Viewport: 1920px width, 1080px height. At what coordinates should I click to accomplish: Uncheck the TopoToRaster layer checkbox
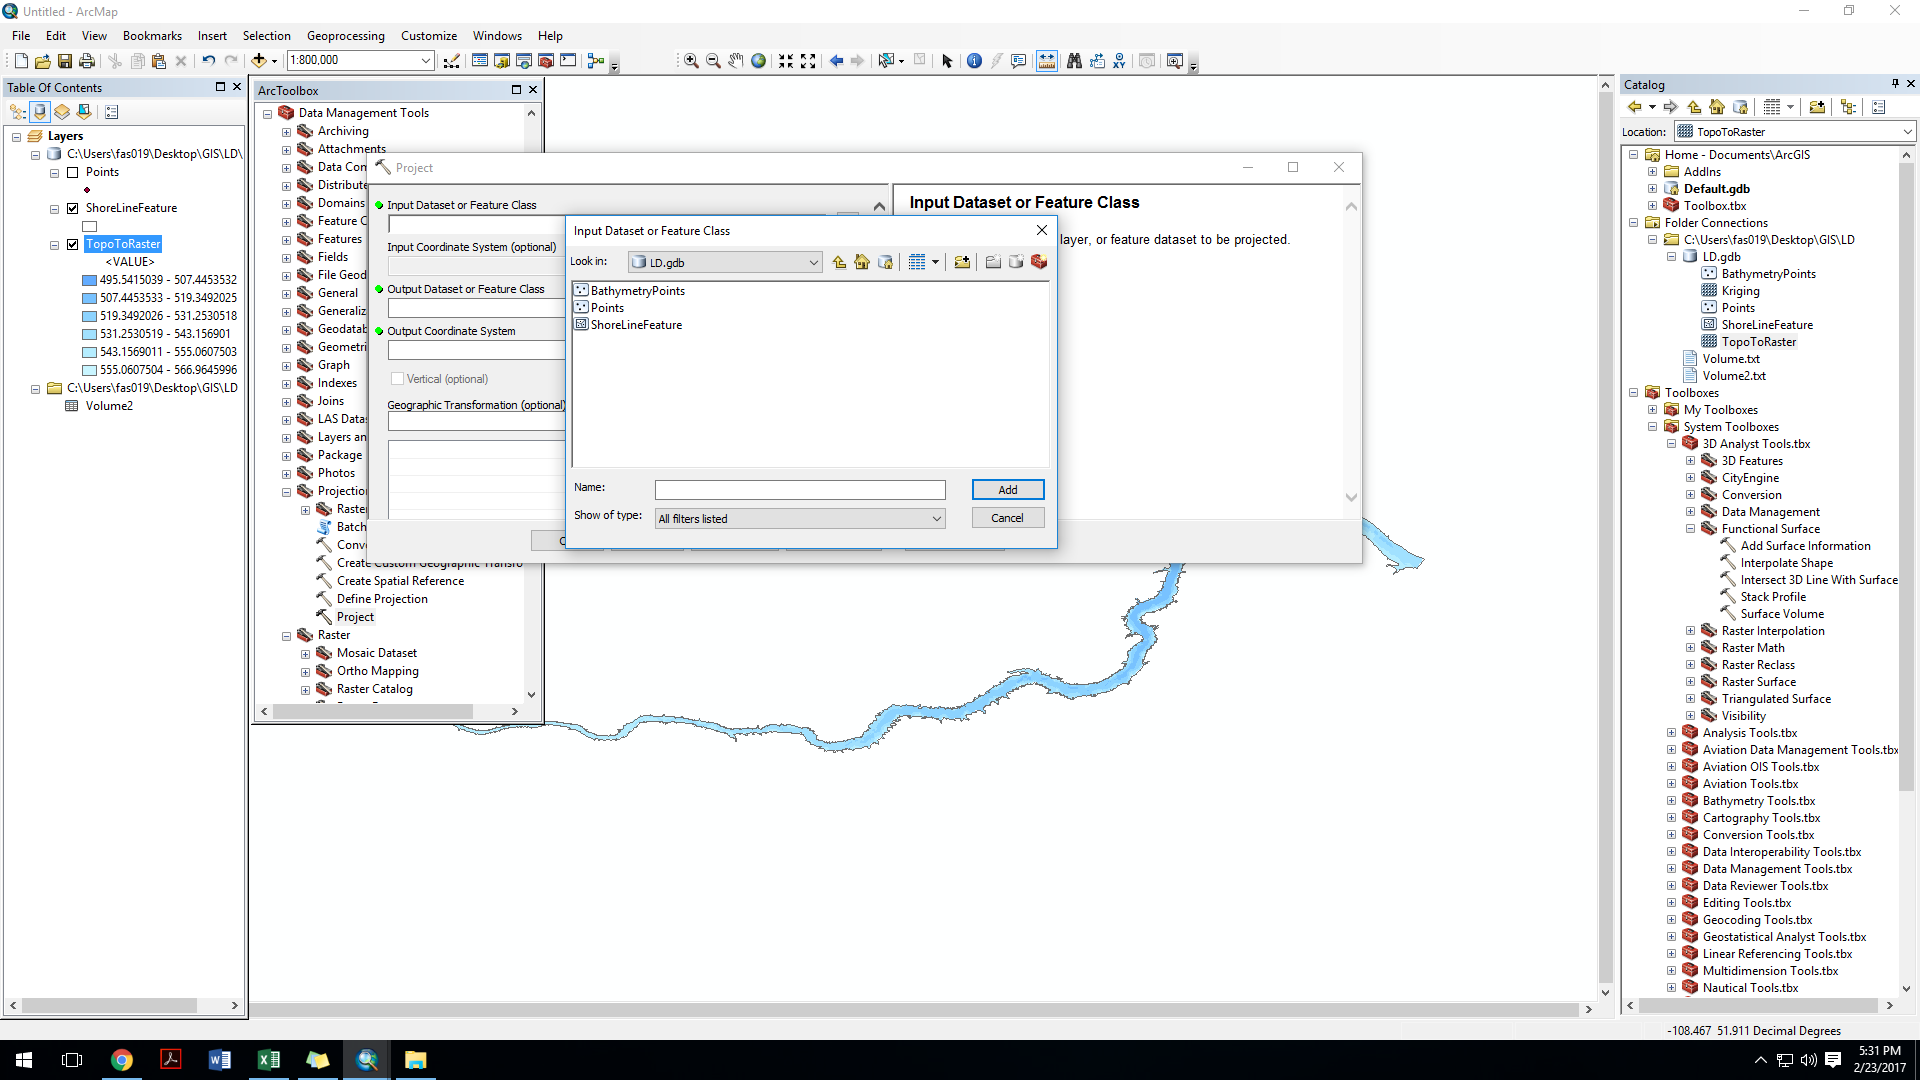[x=72, y=244]
